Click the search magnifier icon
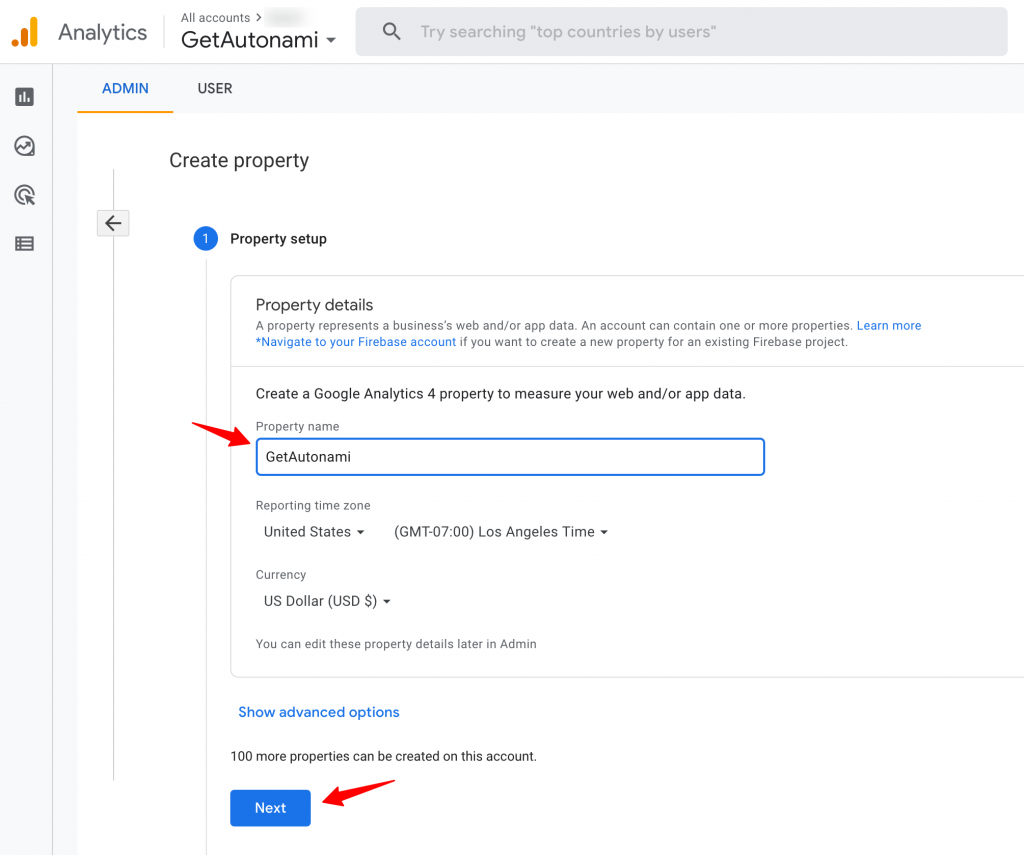 (391, 31)
